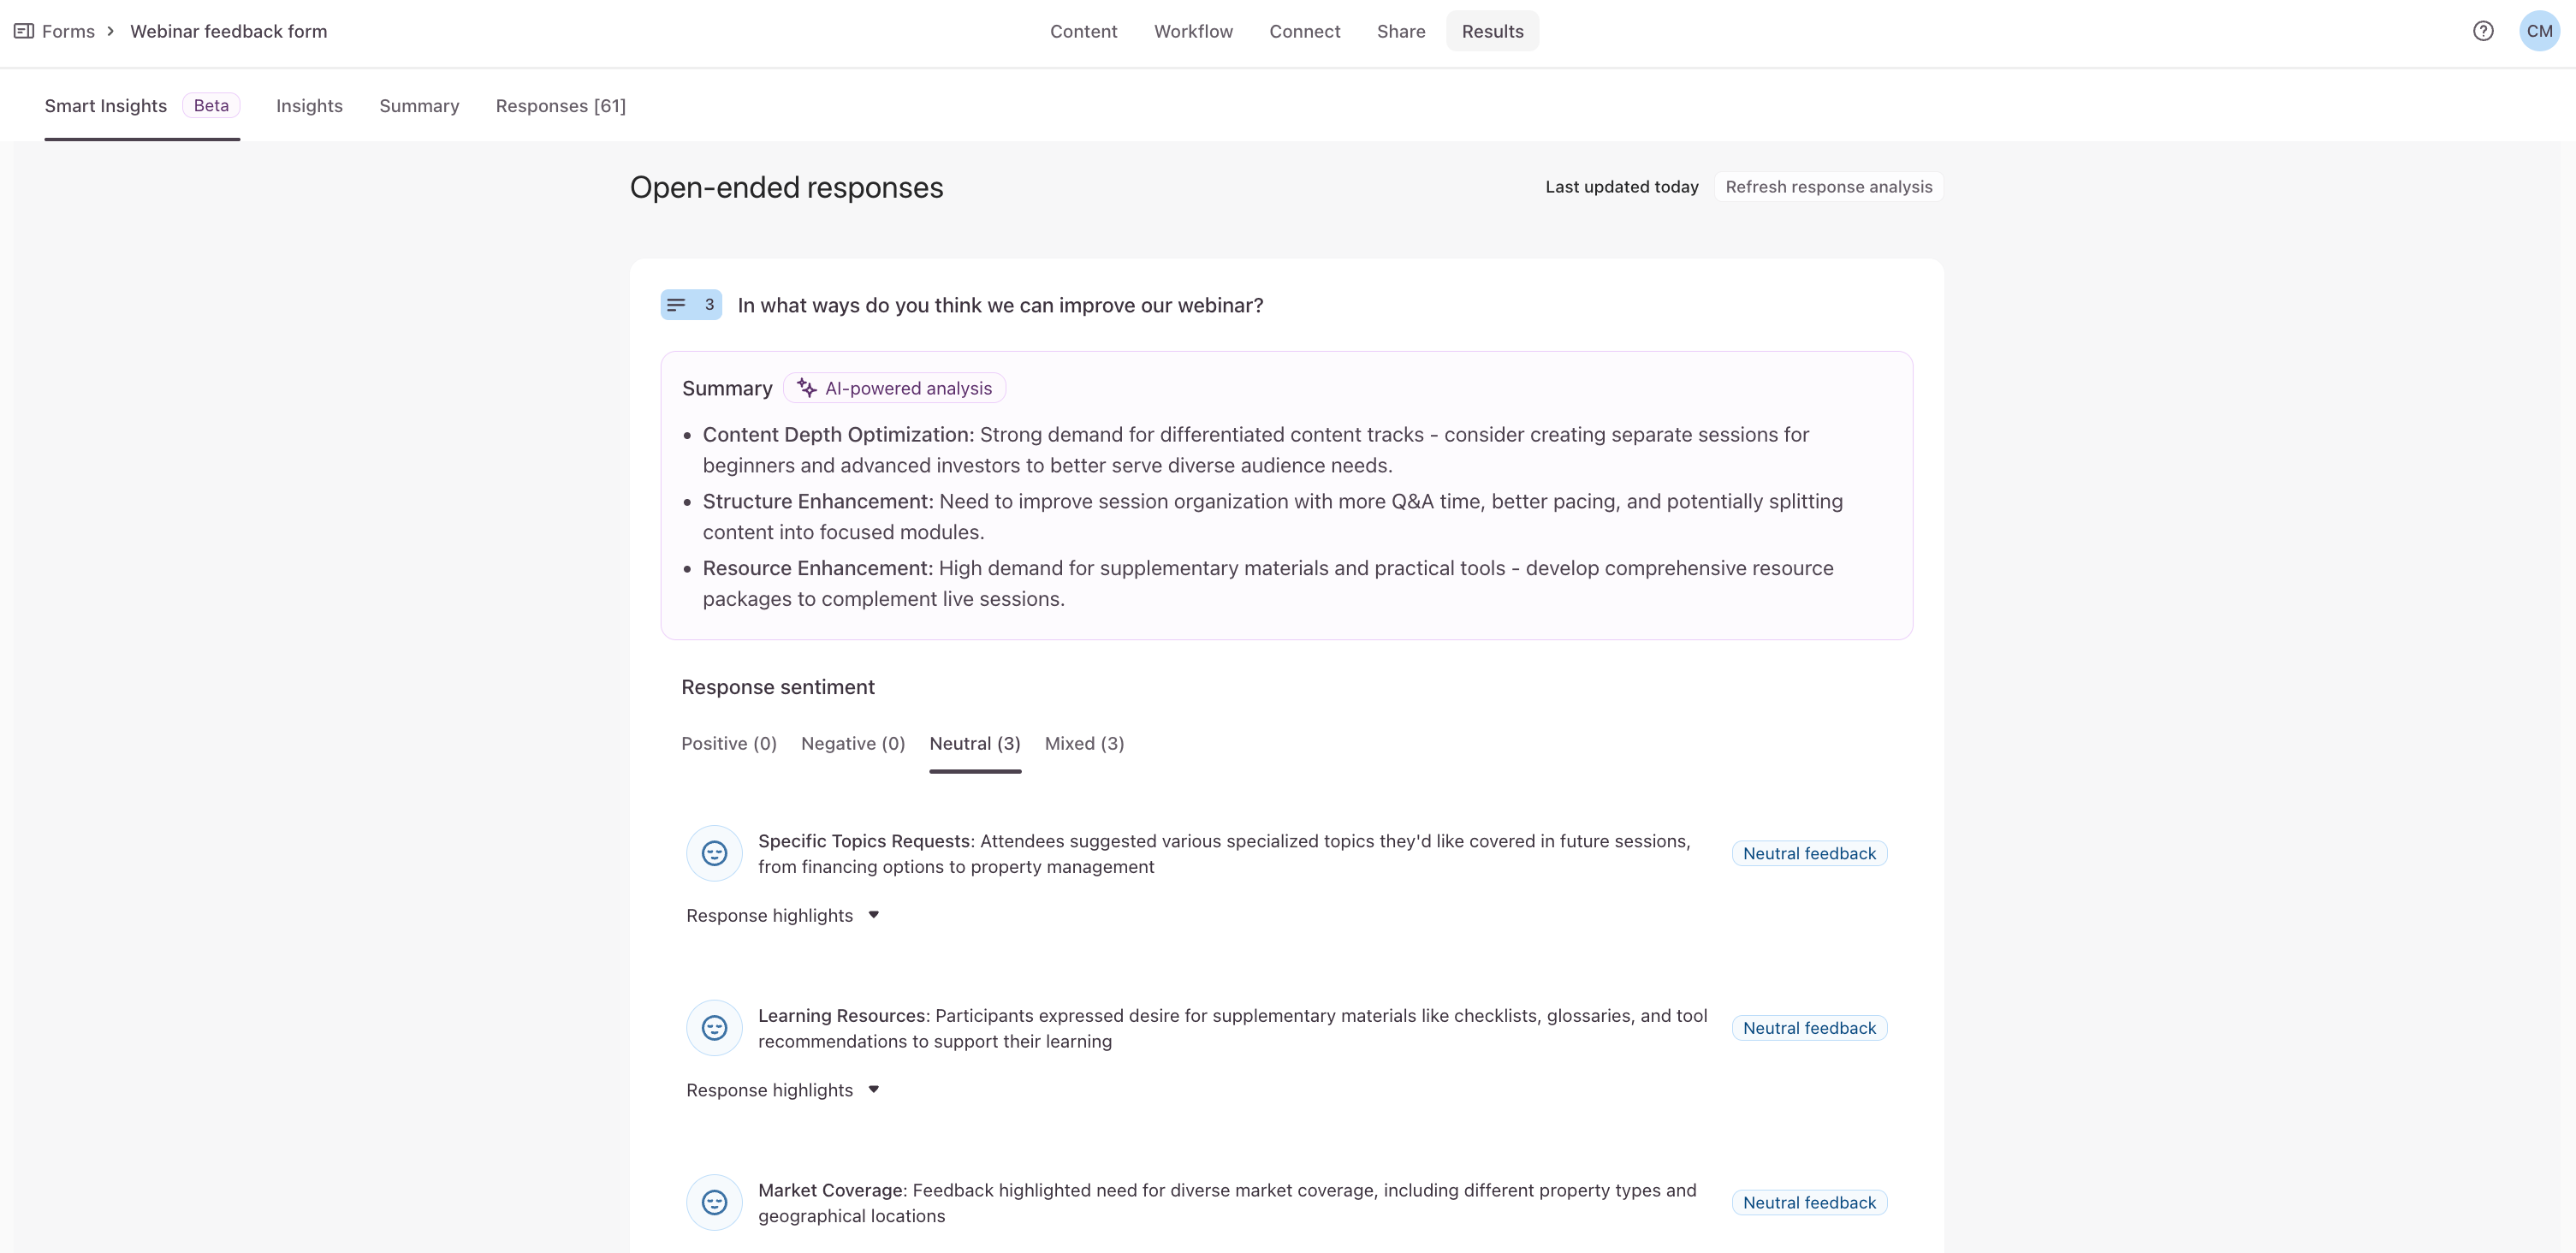The image size is (2576, 1253).
Task: Click the CM user avatar
Action: tap(2538, 31)
